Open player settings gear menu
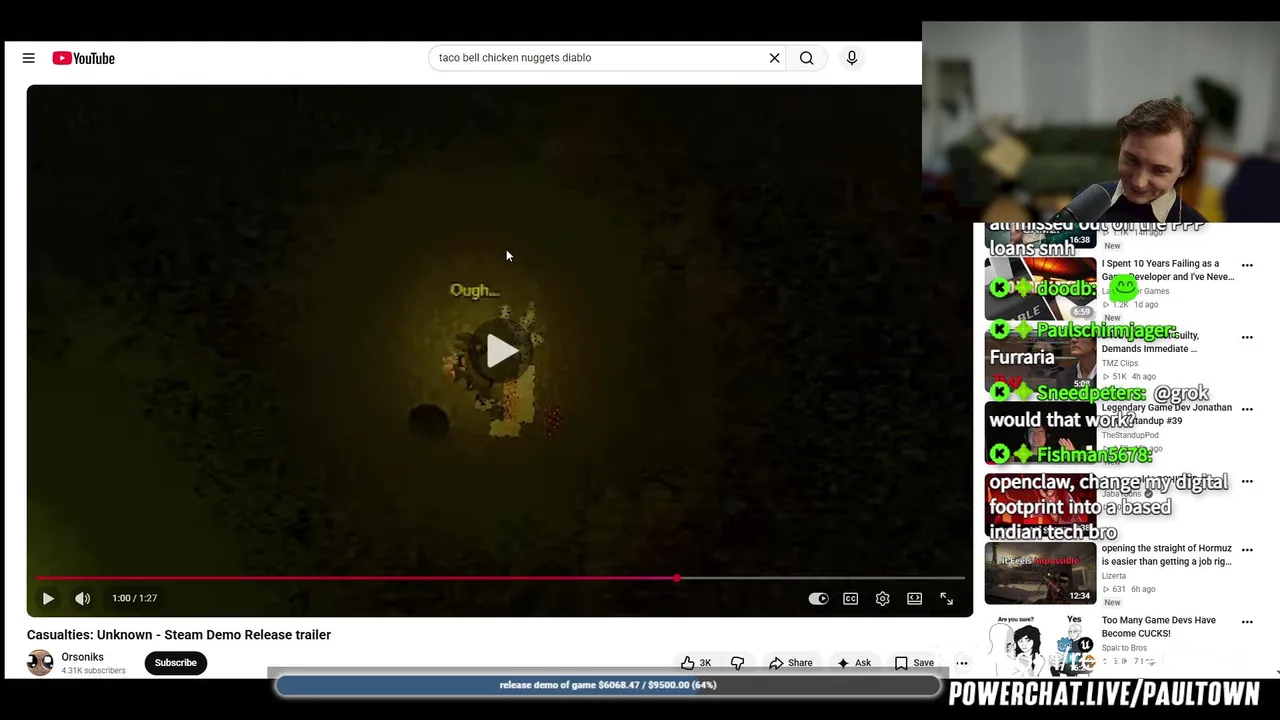Screen dimensions: 1280x720 pyautogui.click(x=882, y=598)
